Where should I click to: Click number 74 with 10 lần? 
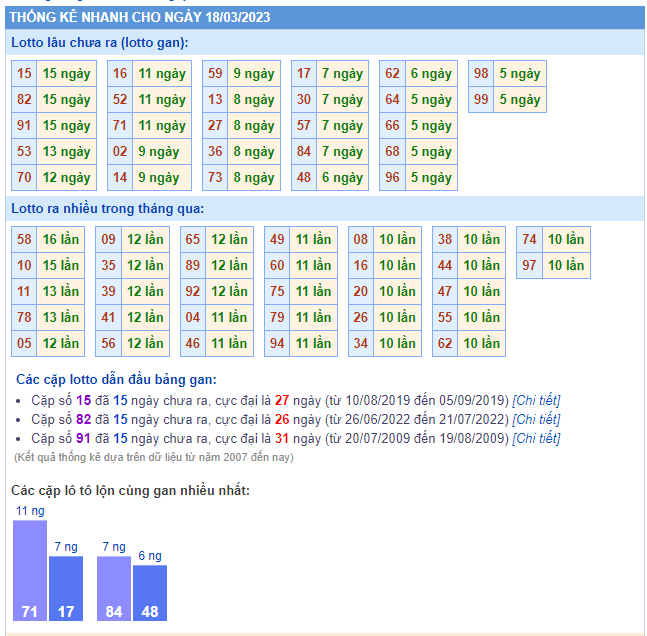click(x=529, y=240)
